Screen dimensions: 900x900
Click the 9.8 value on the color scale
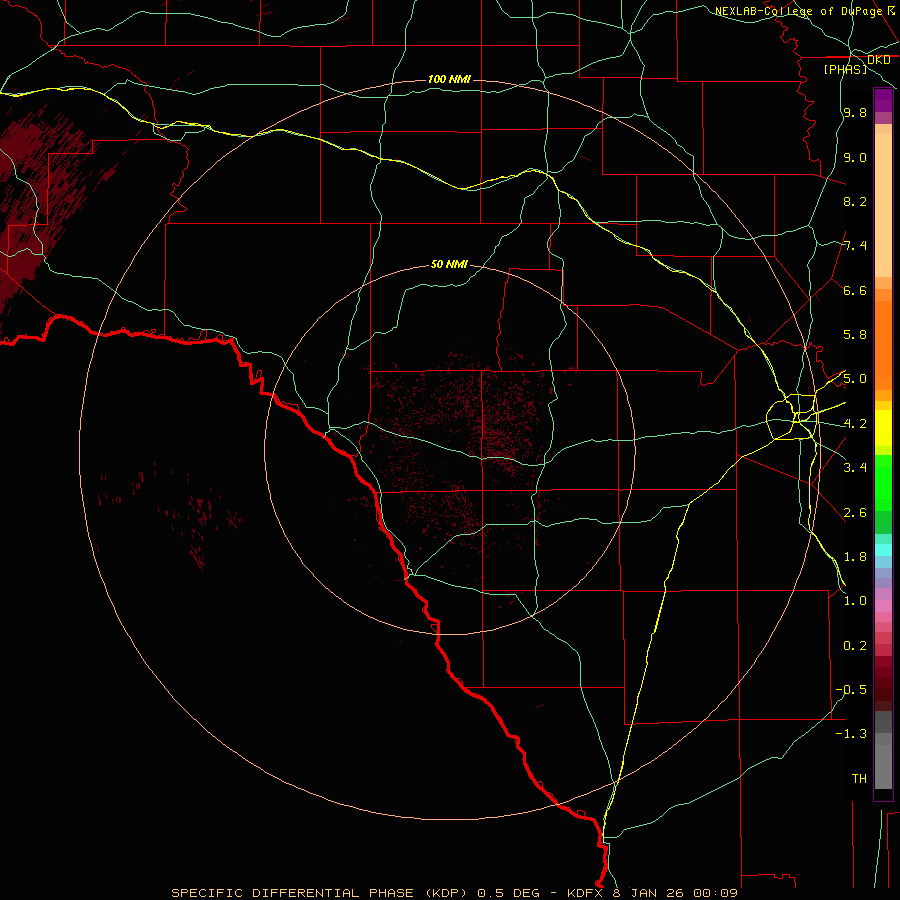(x=855, y=112)
